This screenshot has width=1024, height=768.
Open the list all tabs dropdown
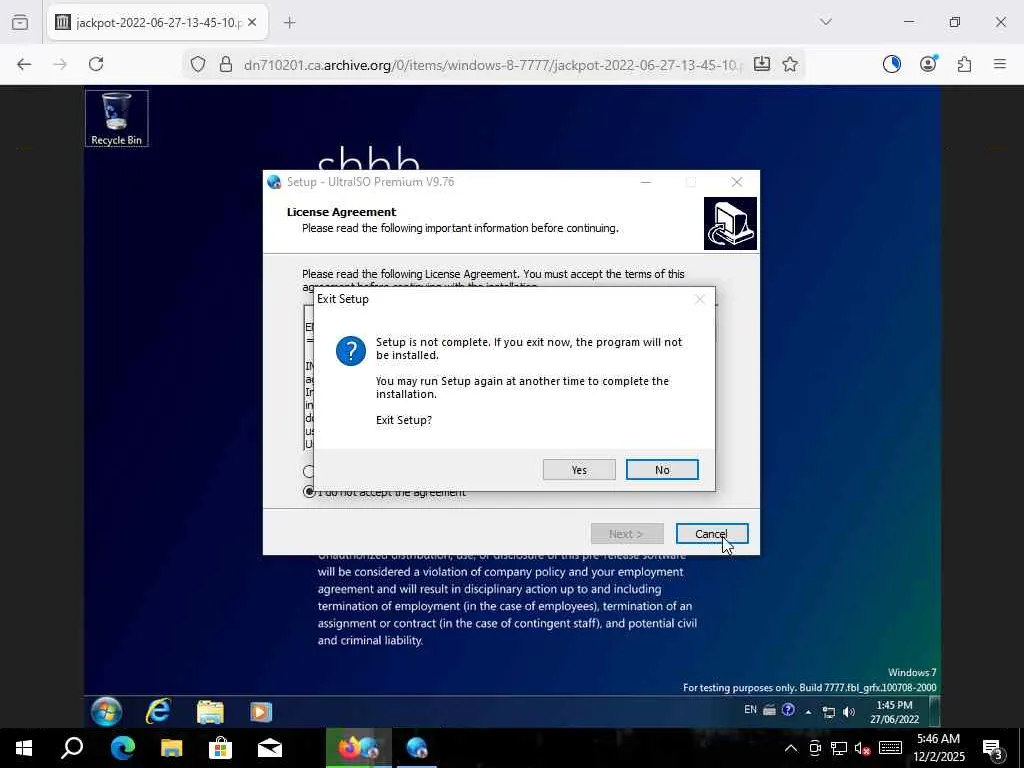(x=826, y=22)
